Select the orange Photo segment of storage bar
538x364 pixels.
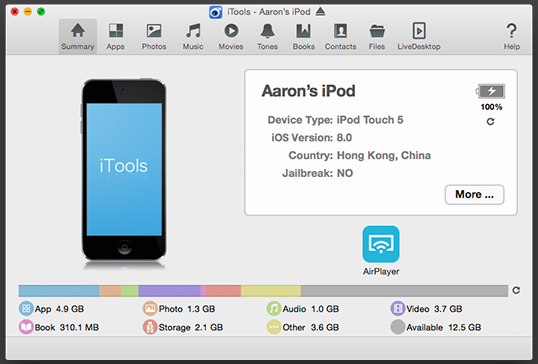click(110, 291)
